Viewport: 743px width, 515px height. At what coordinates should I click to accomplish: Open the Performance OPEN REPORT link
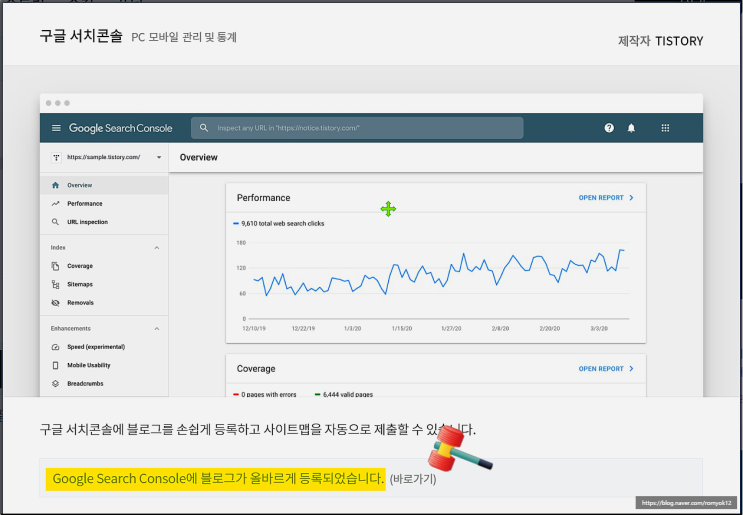(606, 198)
